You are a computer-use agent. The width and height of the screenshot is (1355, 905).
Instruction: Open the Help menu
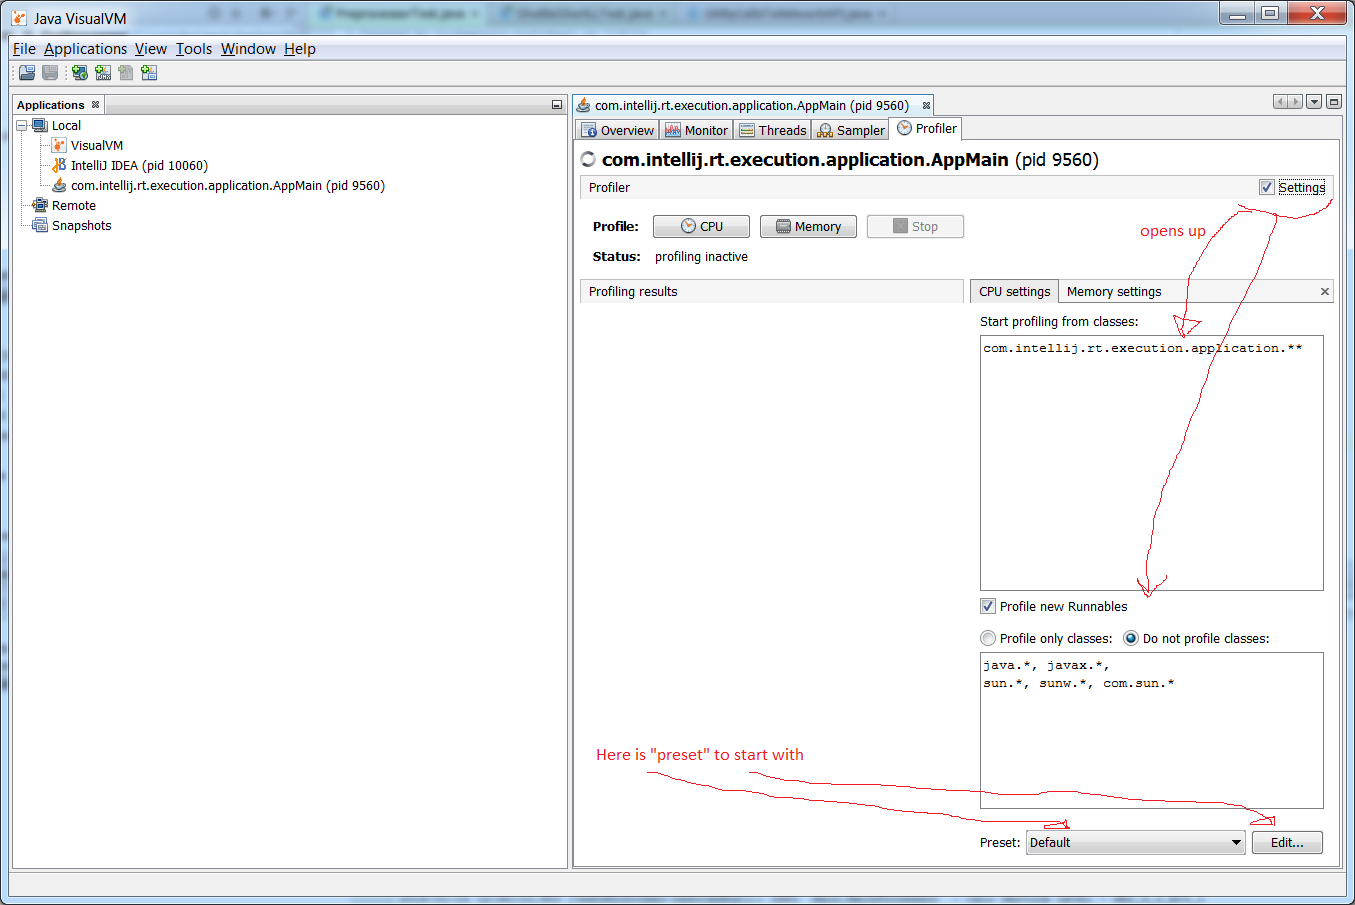click(300, 48)
